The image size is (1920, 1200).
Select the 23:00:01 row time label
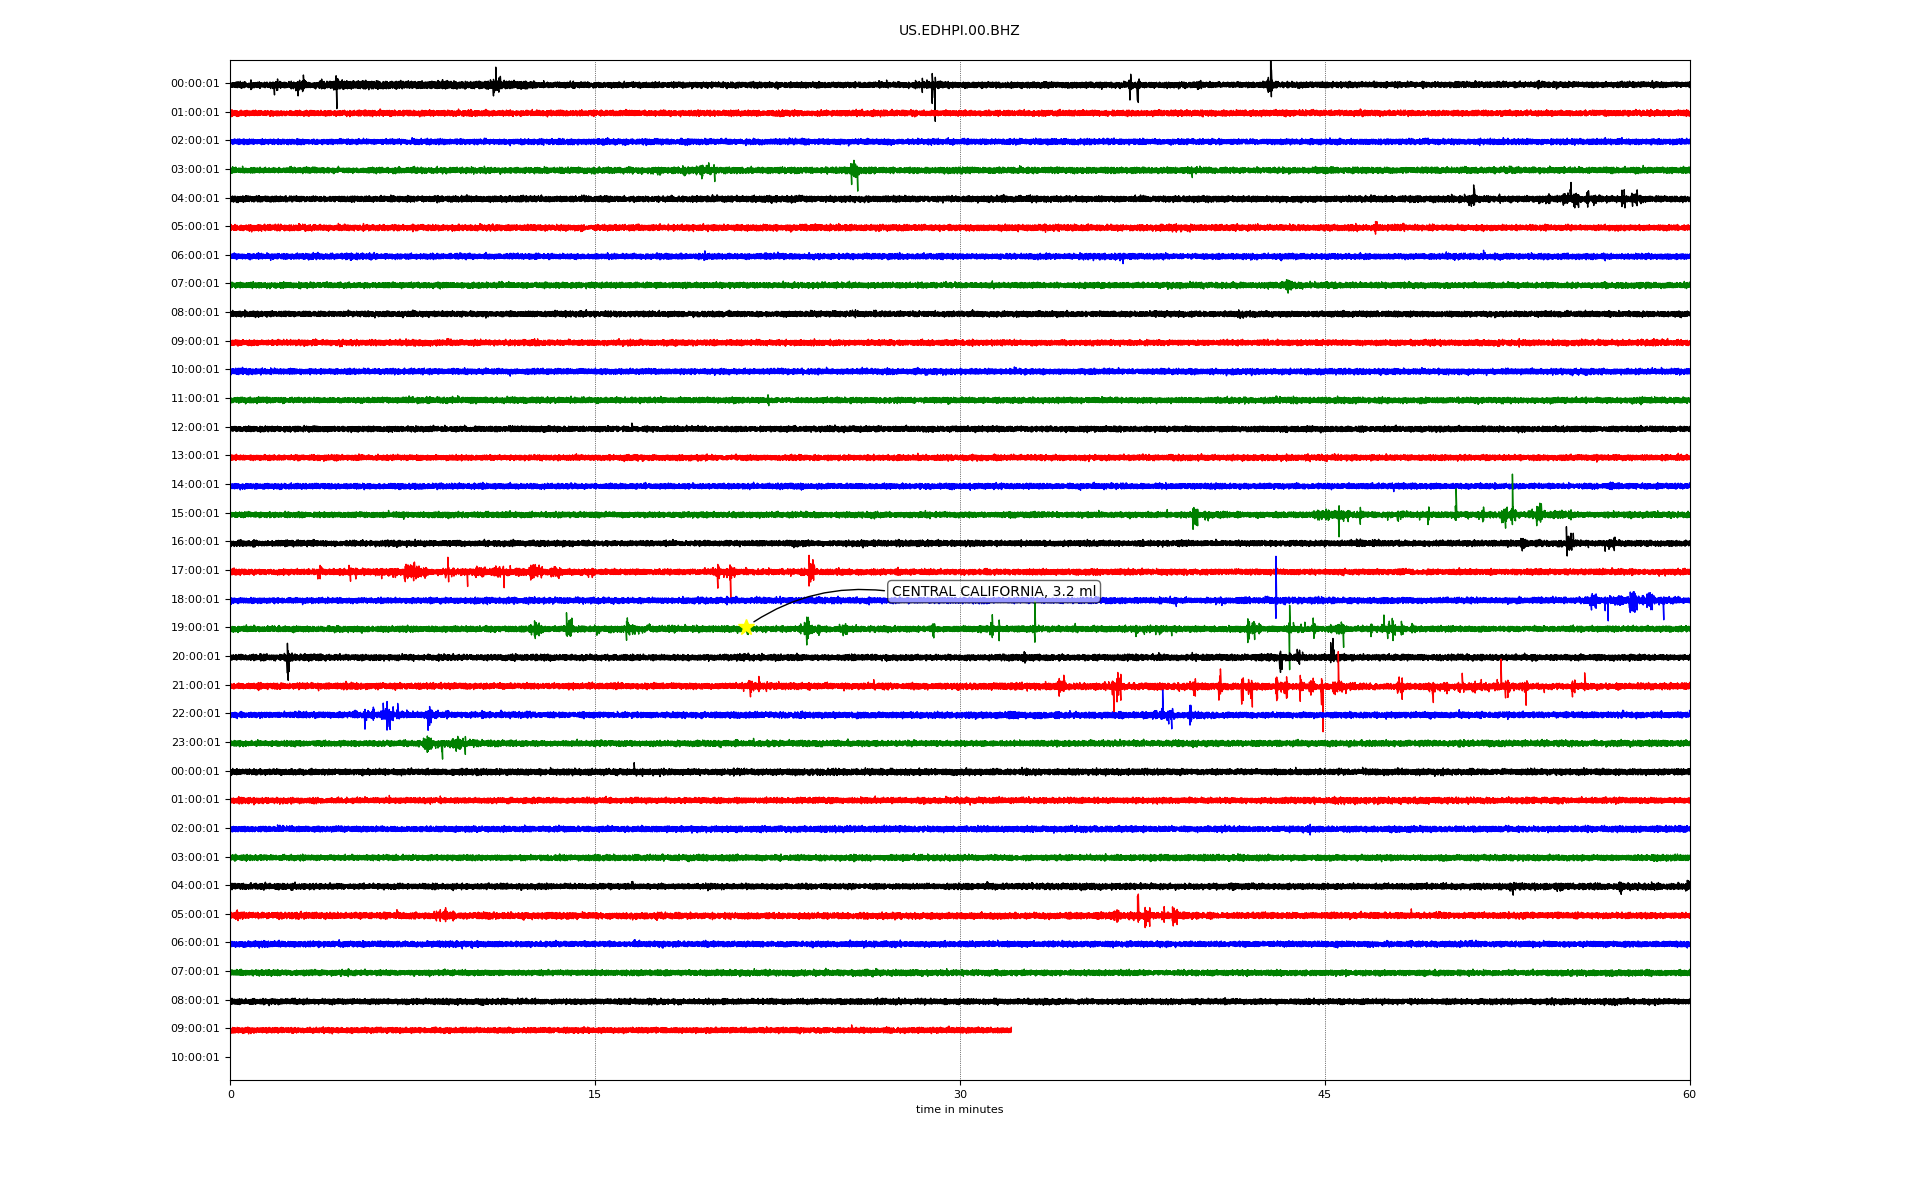(x=195, y=743)
